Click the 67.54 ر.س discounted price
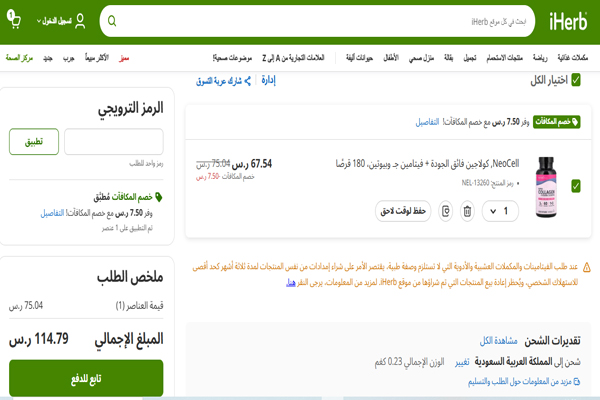600x400 pixels. click(x=252, y=164)
